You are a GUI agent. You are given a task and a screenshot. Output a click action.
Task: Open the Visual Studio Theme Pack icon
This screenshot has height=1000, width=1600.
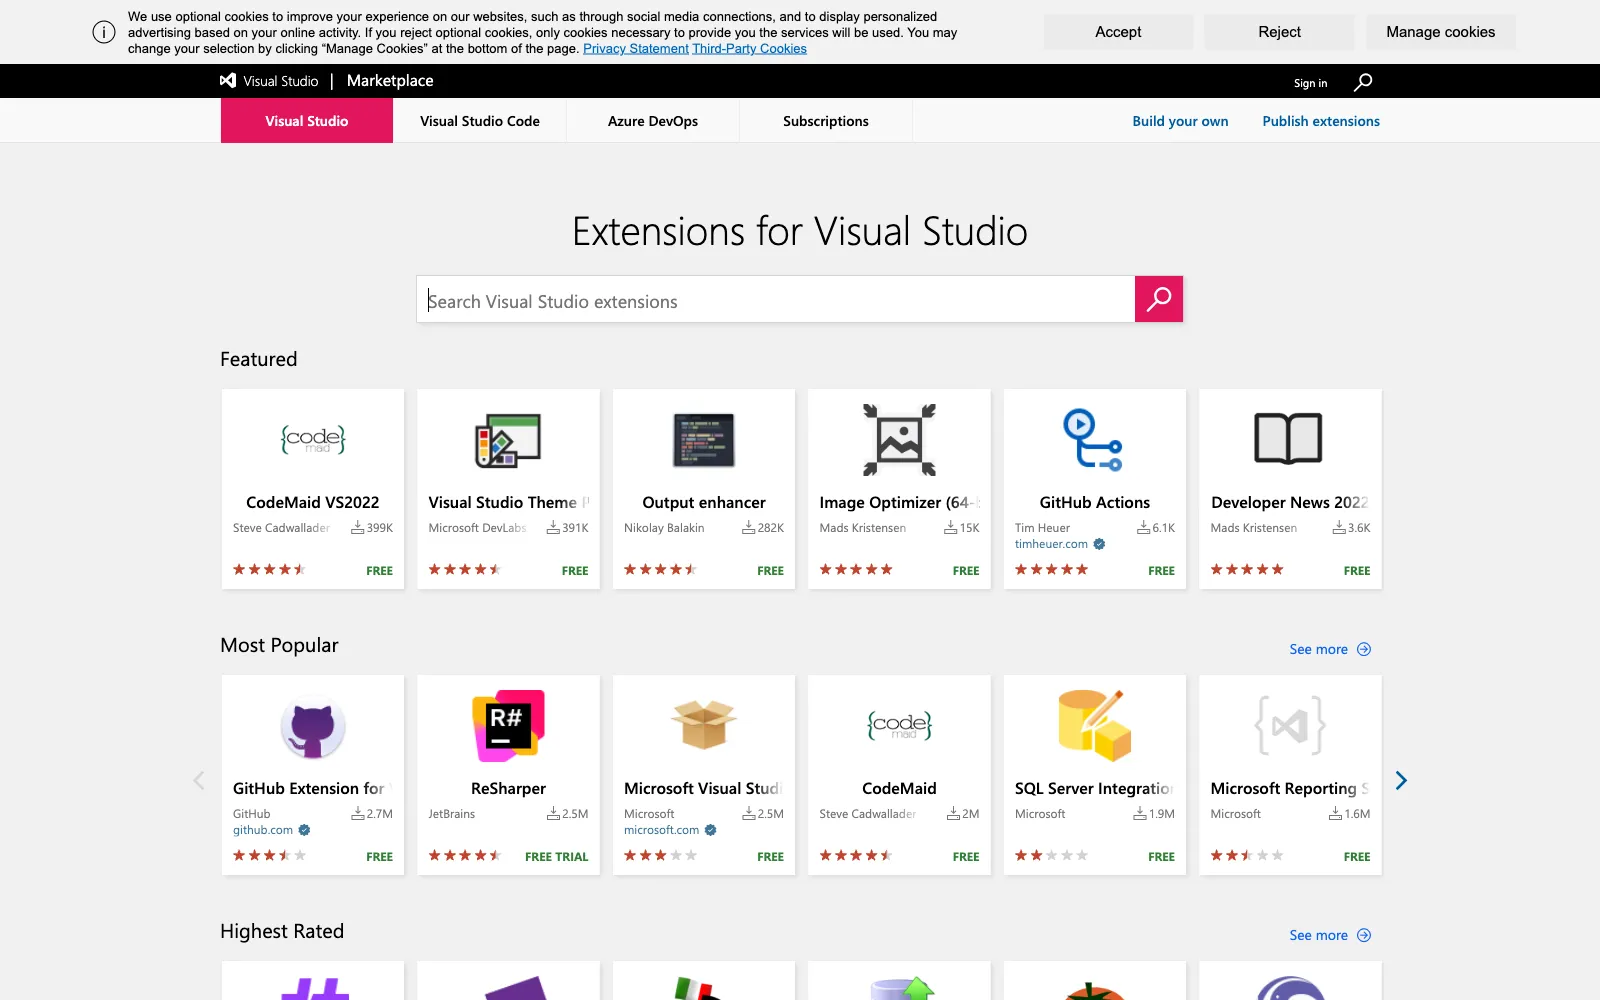click(508, 440)
